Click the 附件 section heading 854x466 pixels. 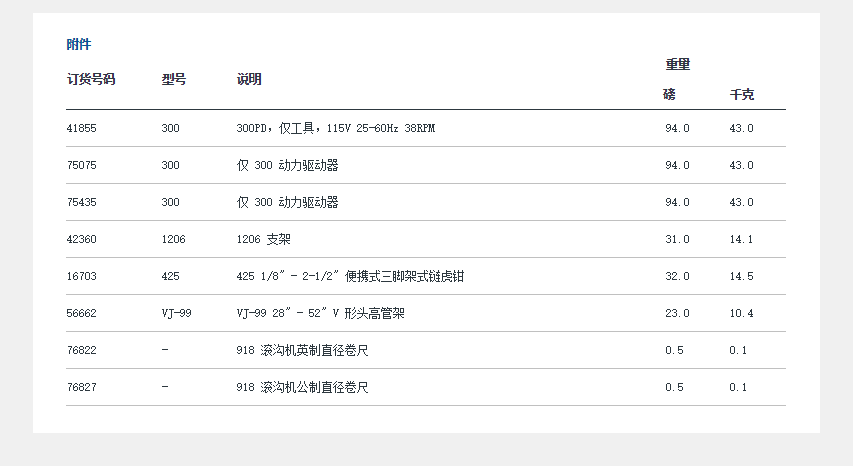tap(79, 44)
